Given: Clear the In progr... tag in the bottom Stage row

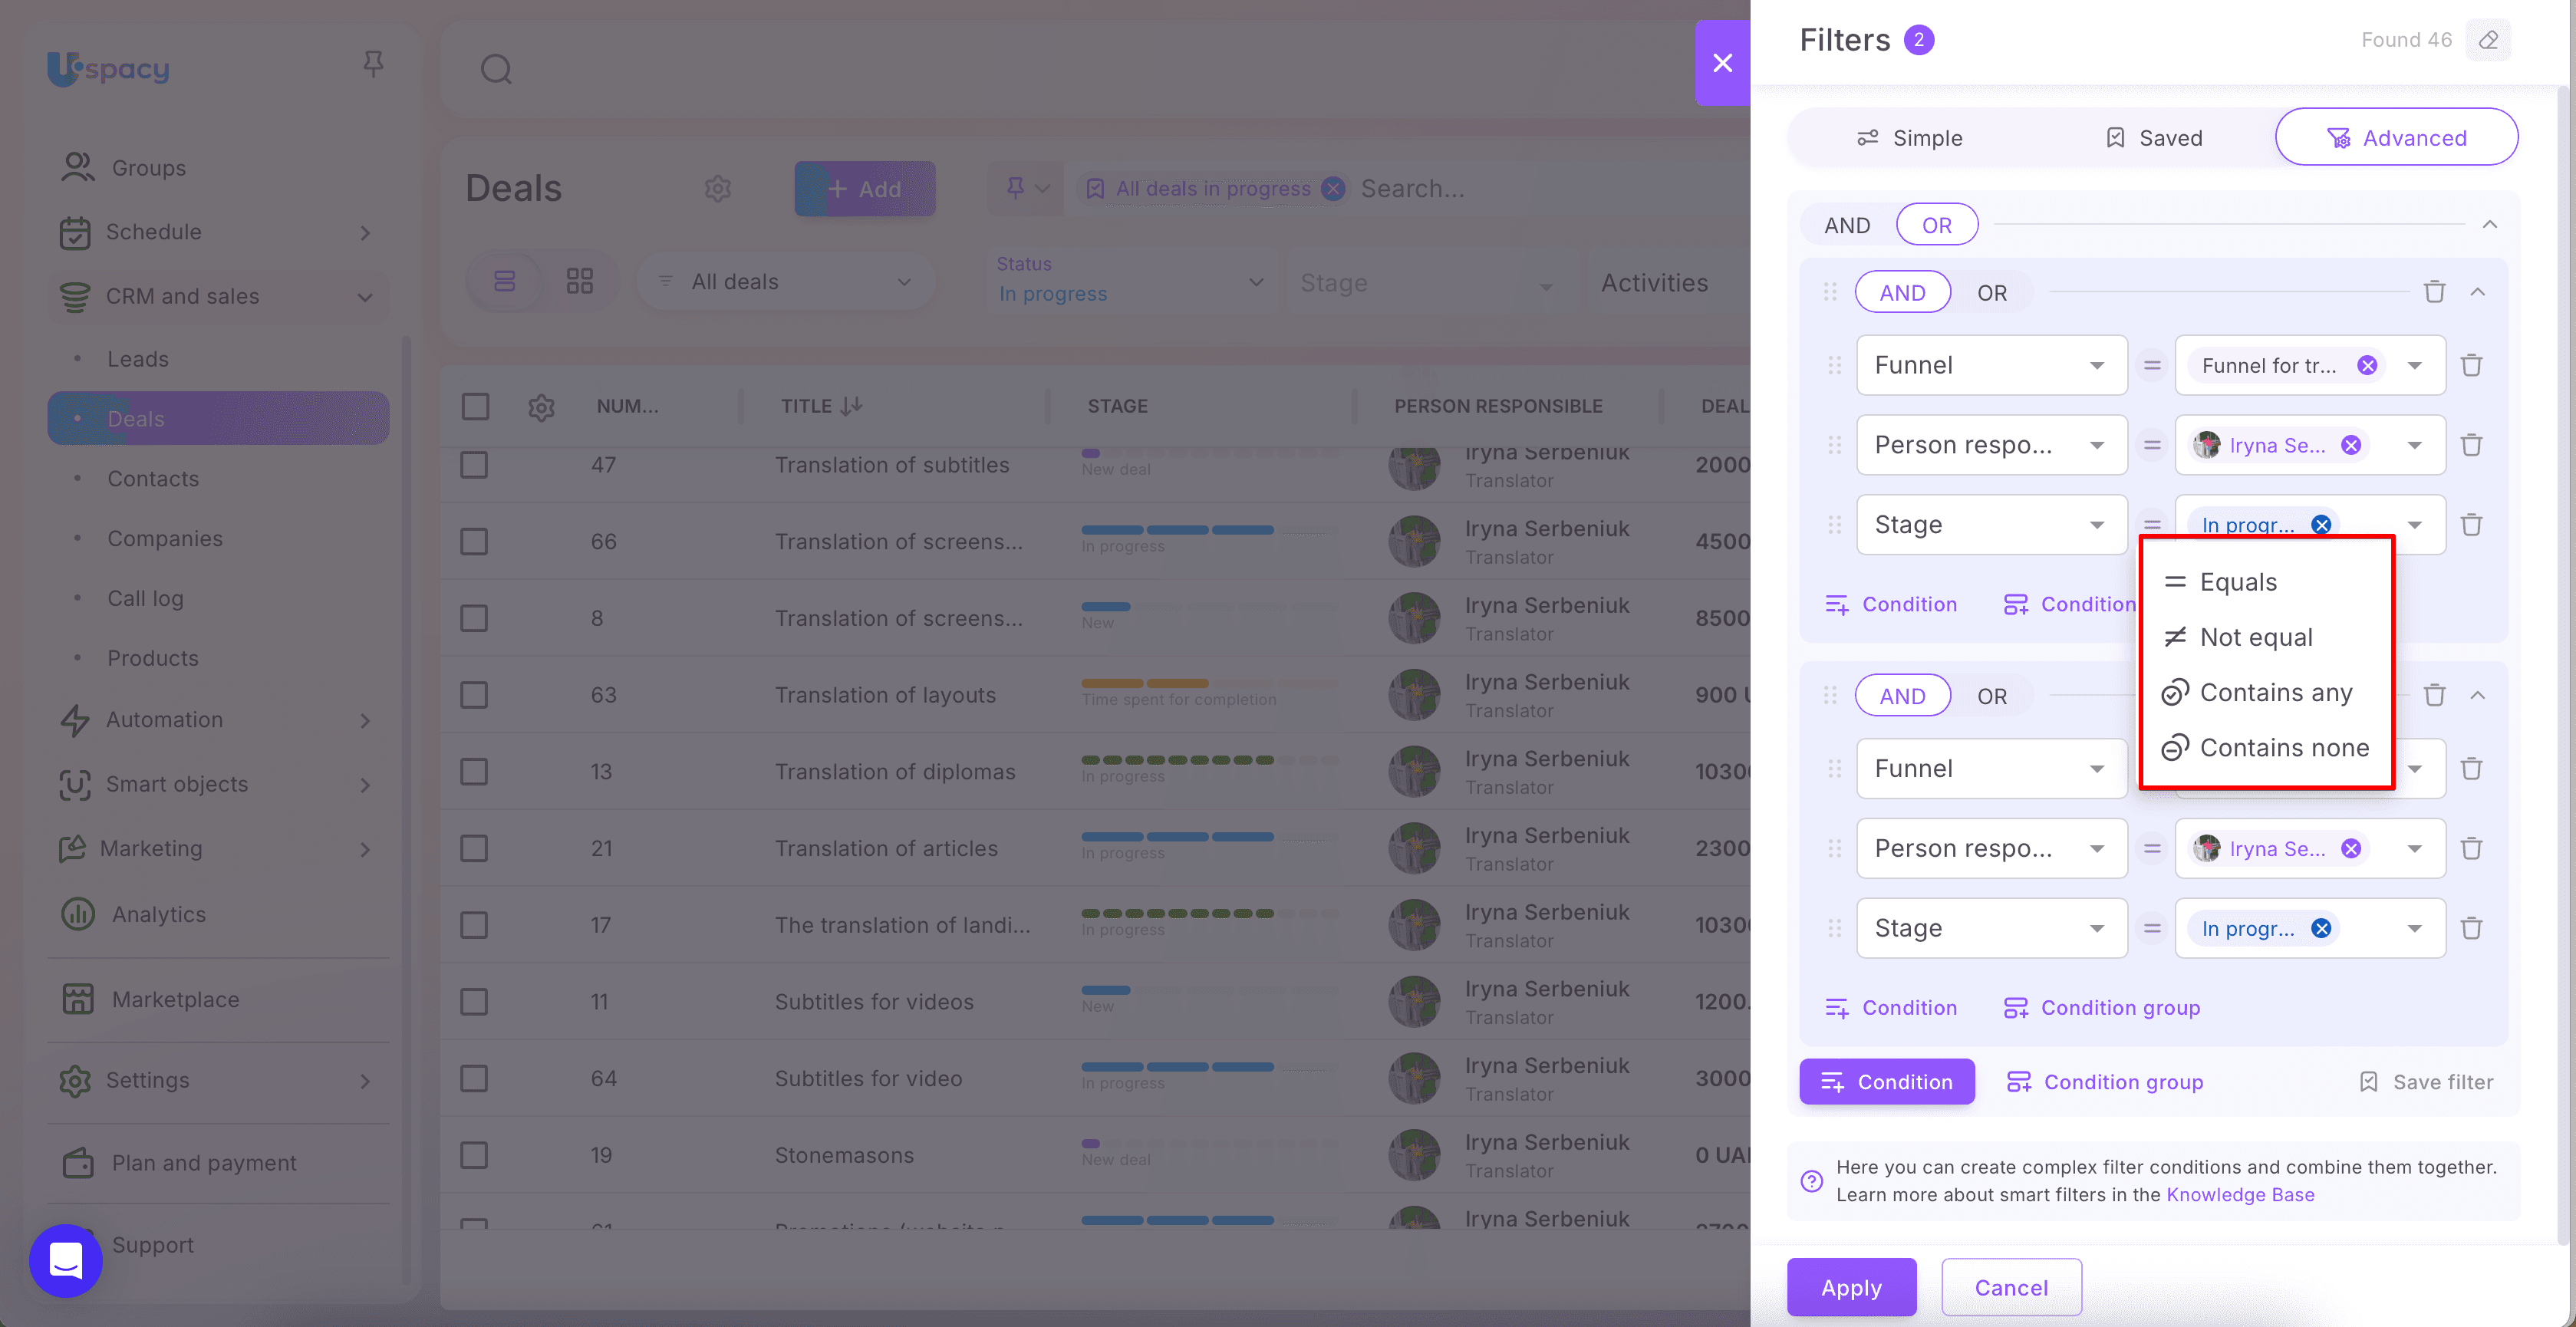Looking at the screenshot, I should point(2321,928).
